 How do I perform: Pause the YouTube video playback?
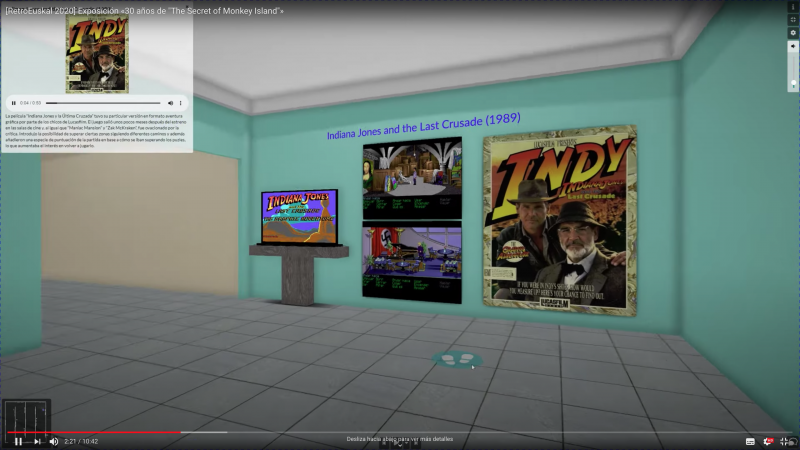(x=18, y=441)
